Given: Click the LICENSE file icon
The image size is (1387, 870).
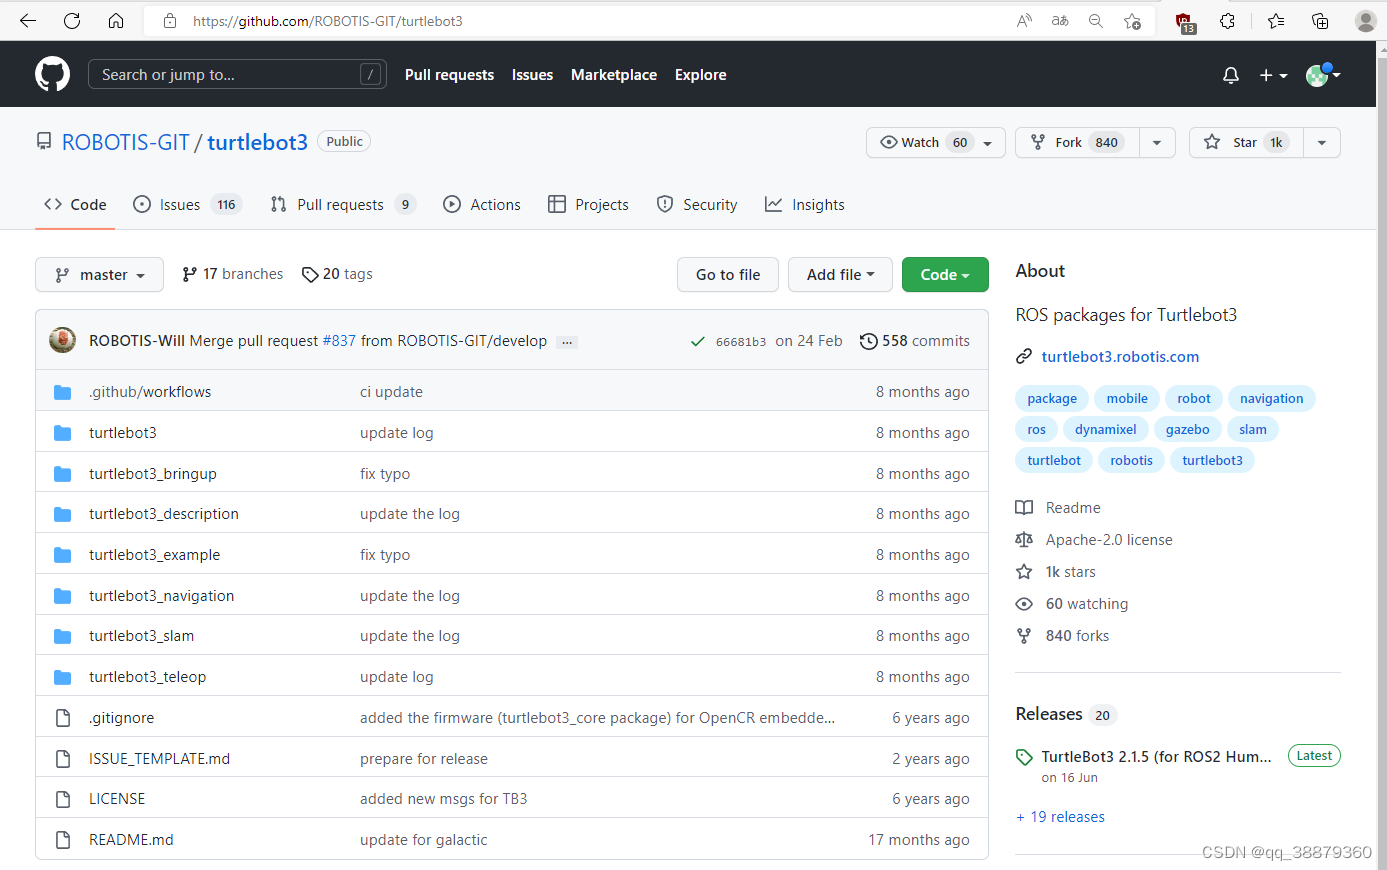Looking at the screenshot, I should [x=63, y=799].
